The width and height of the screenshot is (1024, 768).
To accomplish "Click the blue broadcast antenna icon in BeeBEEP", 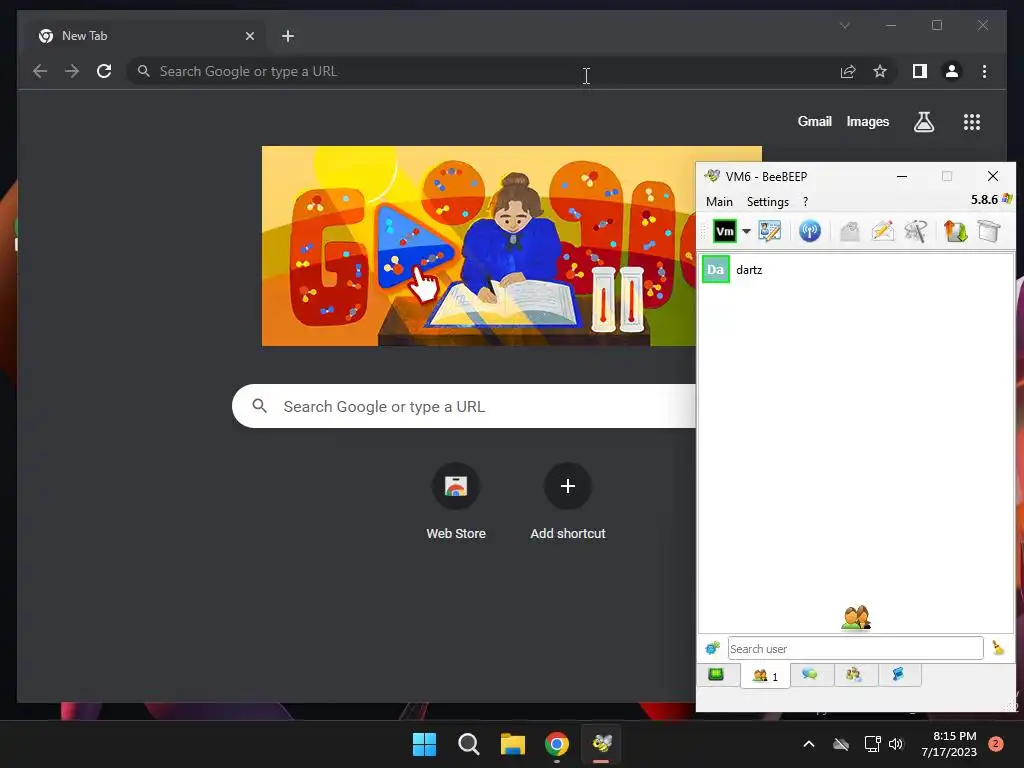I will (809, 231).
